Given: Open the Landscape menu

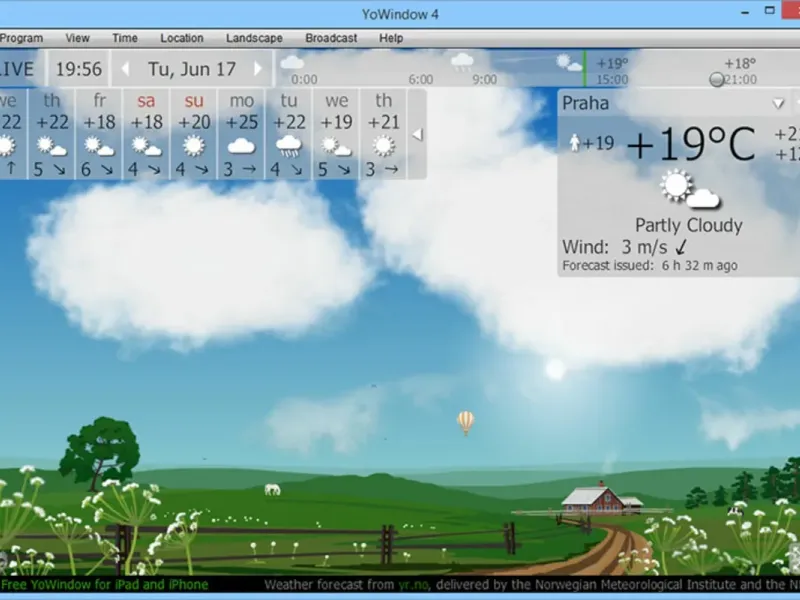Looking at the screenshot, I should (254, 38).
